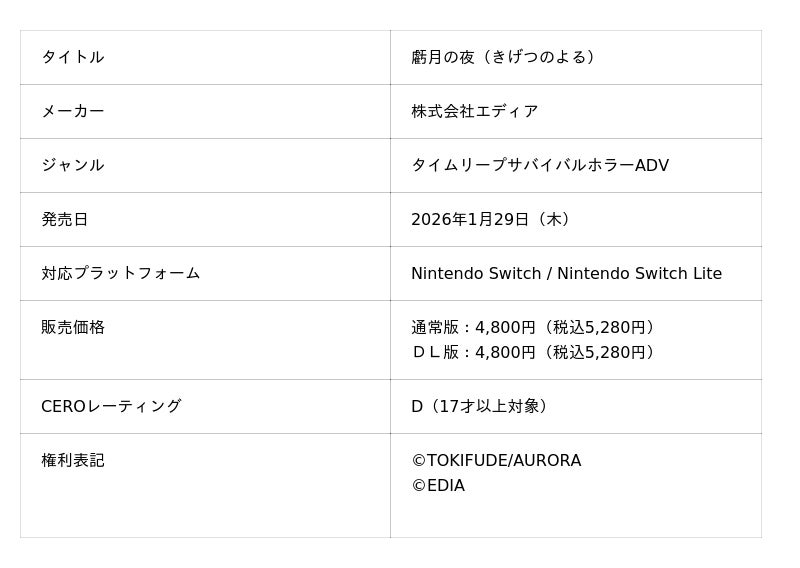Select the ©EDIA copyright line
Image resolution: width=800 pixels, height=568 pixels.
pyautogui.click(x=438, y=485)
